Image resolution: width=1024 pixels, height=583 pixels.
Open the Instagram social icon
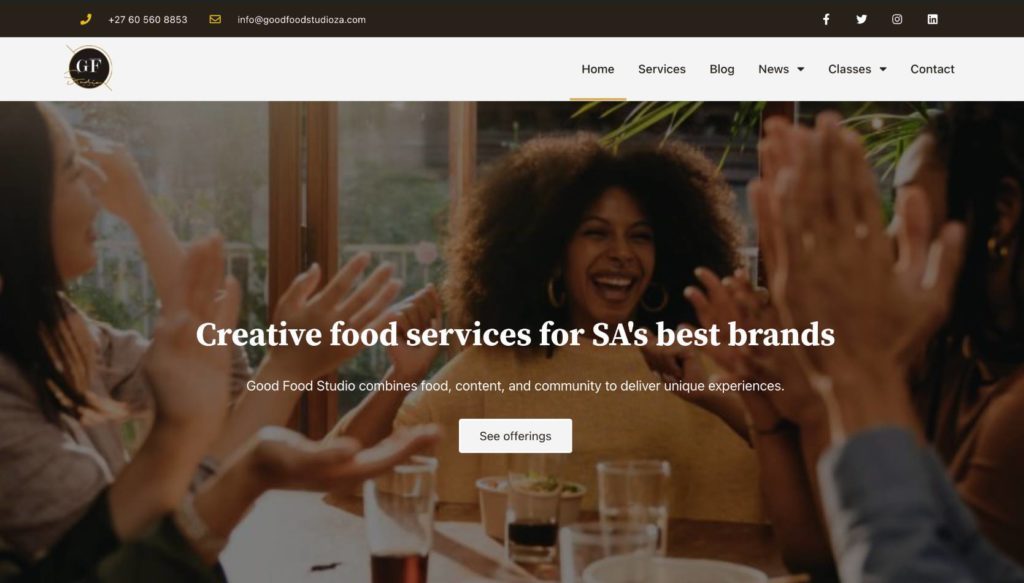pyautogui.click(x=897, y=20)
